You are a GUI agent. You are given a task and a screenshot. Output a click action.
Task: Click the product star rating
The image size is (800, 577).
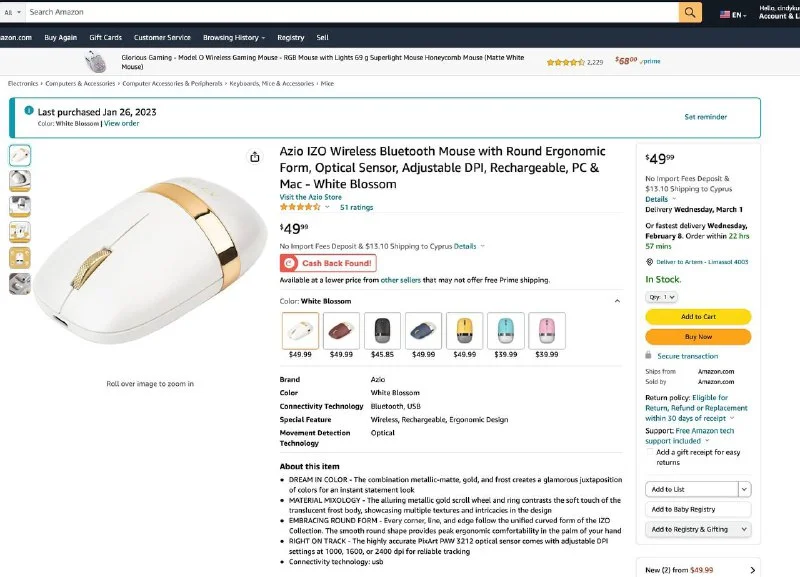point(300,207)
